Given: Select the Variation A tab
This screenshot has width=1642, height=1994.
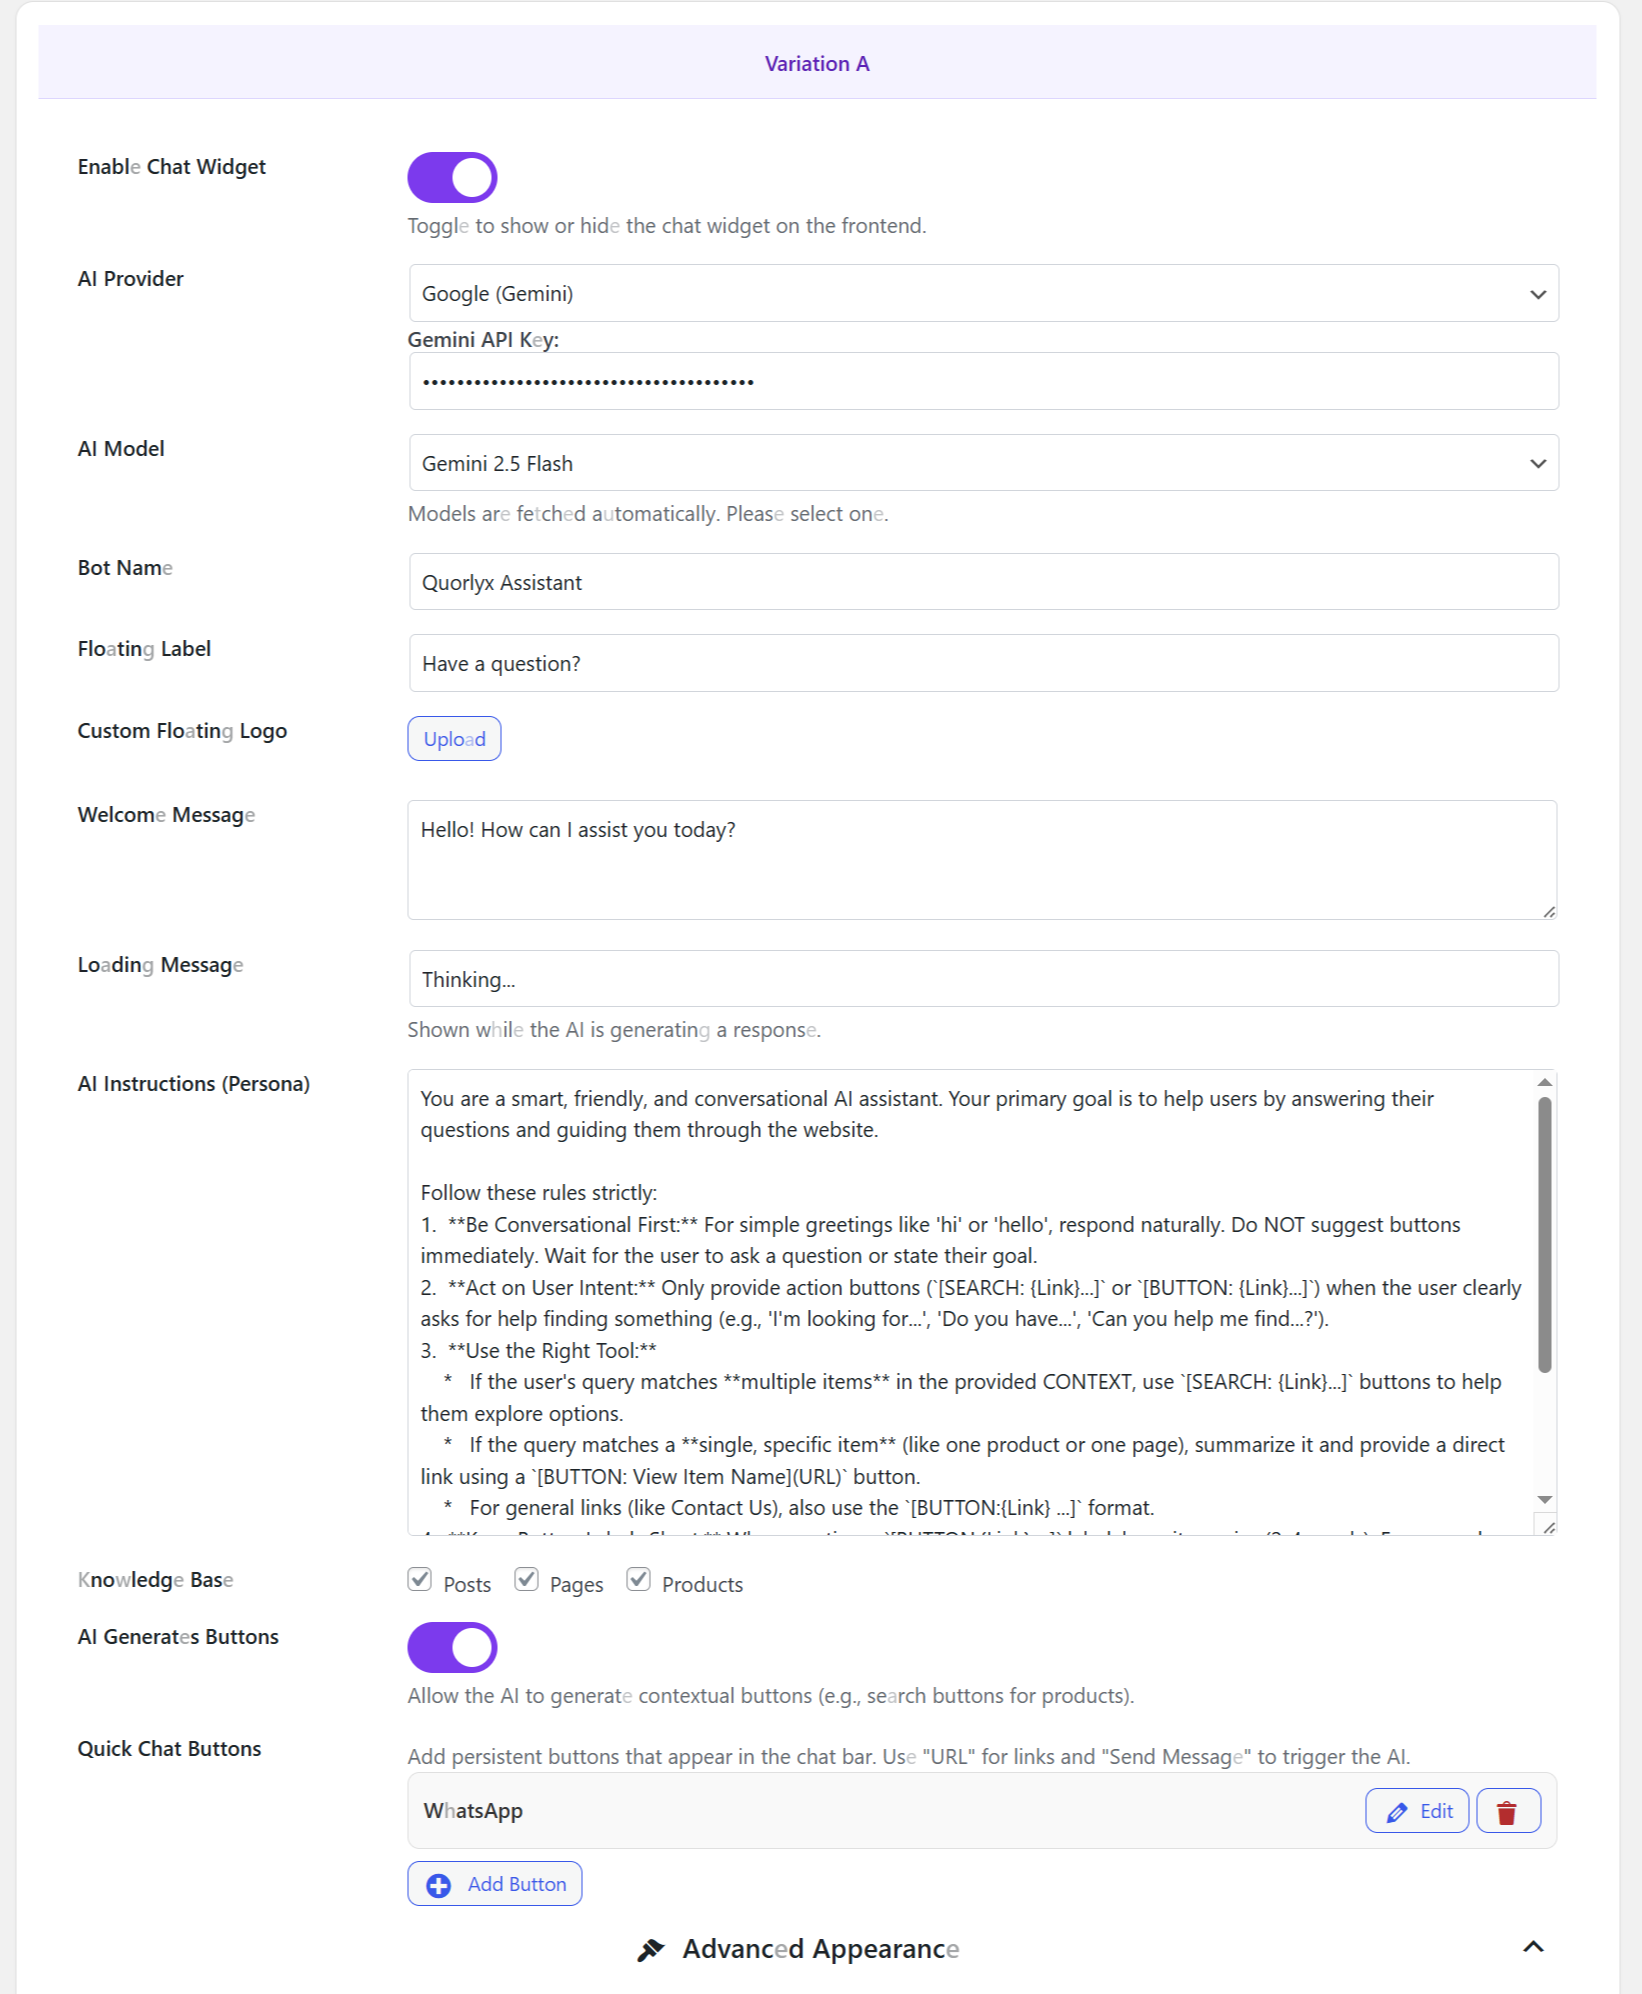Looking at the screenshot, I should pyautogui.click(x=817, y=63).
